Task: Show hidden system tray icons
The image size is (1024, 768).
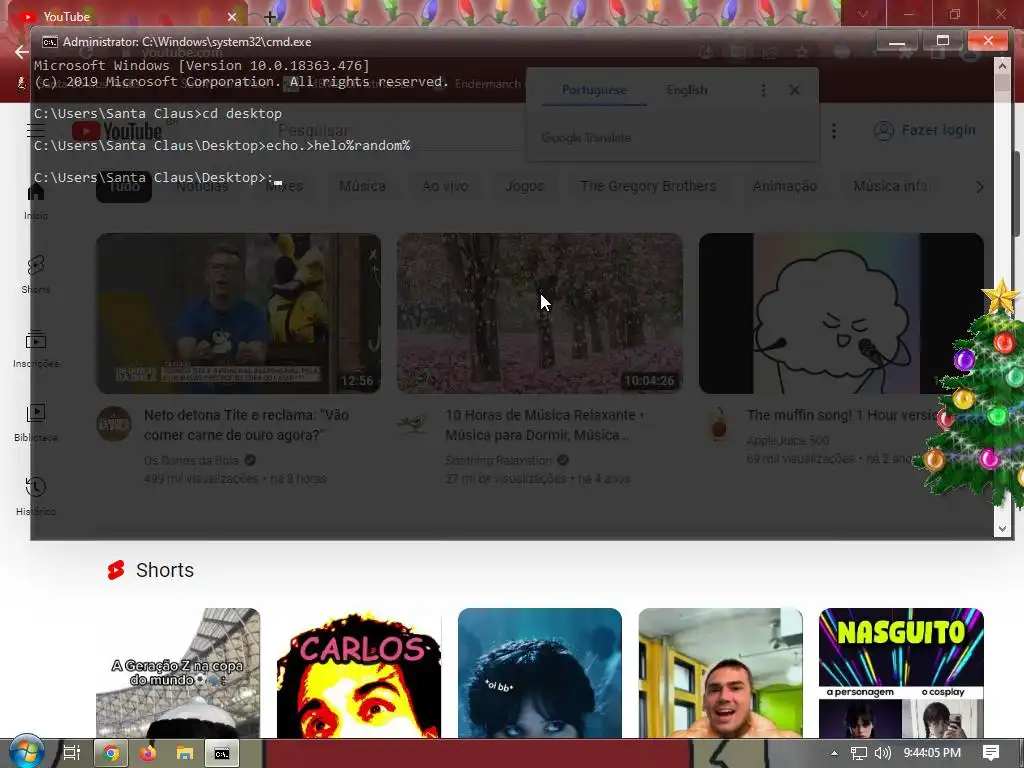Action: tap(834, 753)
